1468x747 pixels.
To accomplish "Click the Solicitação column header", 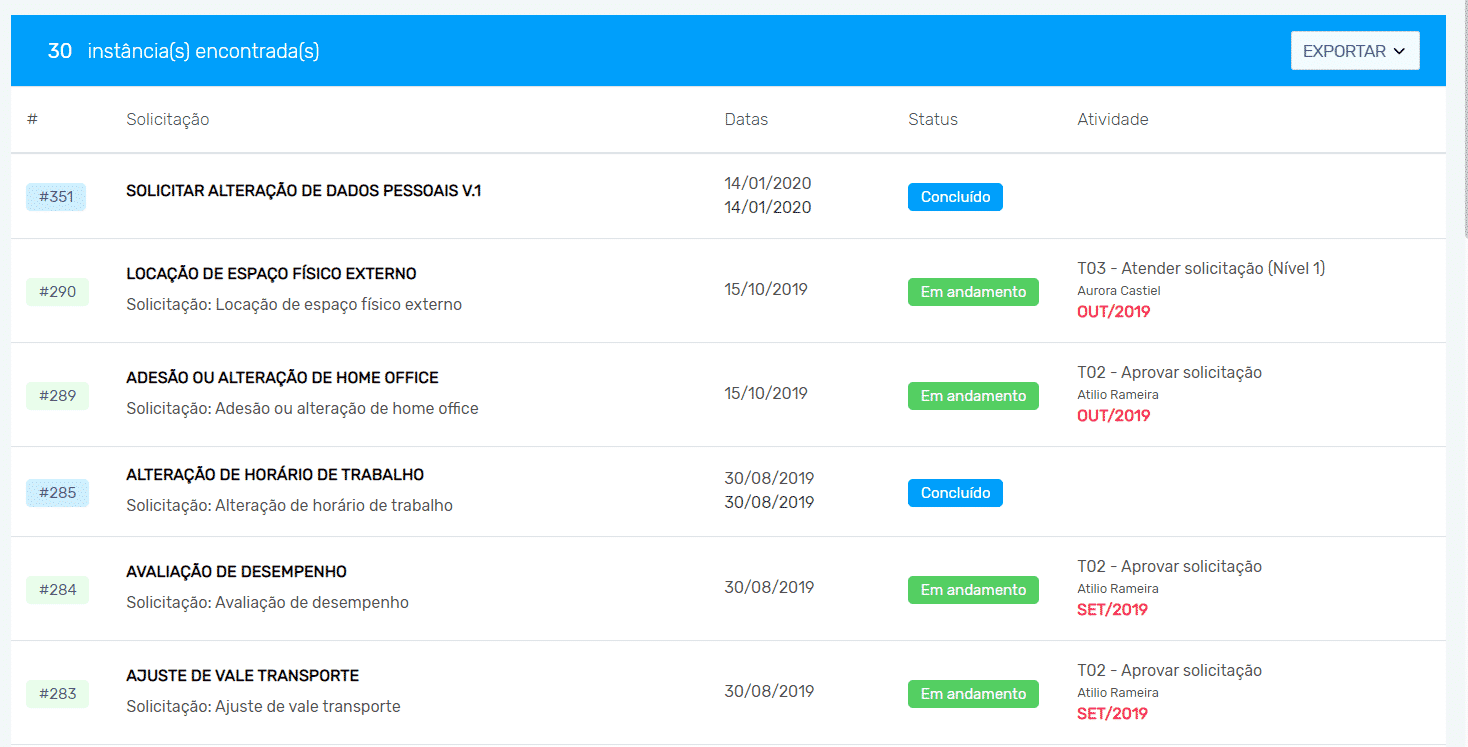I will (166, 119).
